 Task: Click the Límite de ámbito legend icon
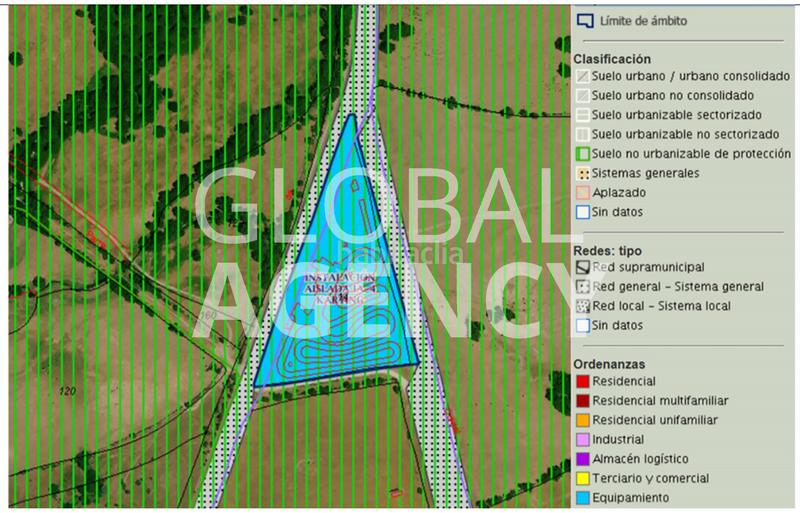(x=585, y=20)
